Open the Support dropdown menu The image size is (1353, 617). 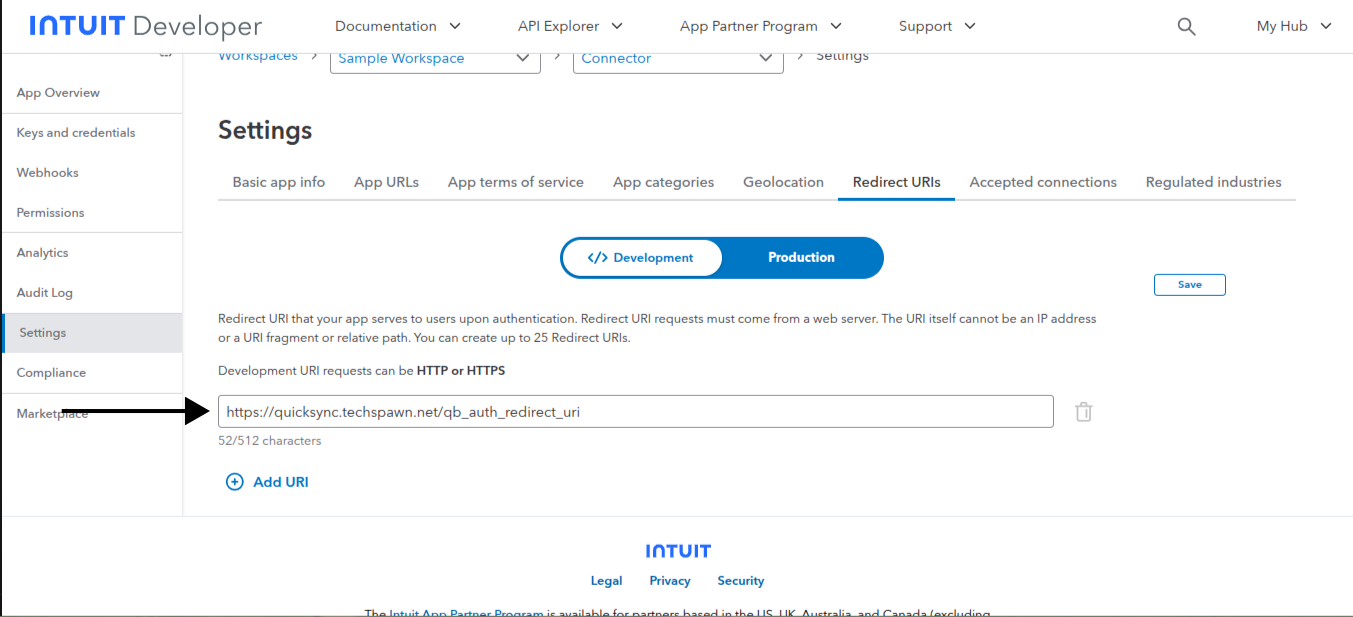tap(936, 26)
